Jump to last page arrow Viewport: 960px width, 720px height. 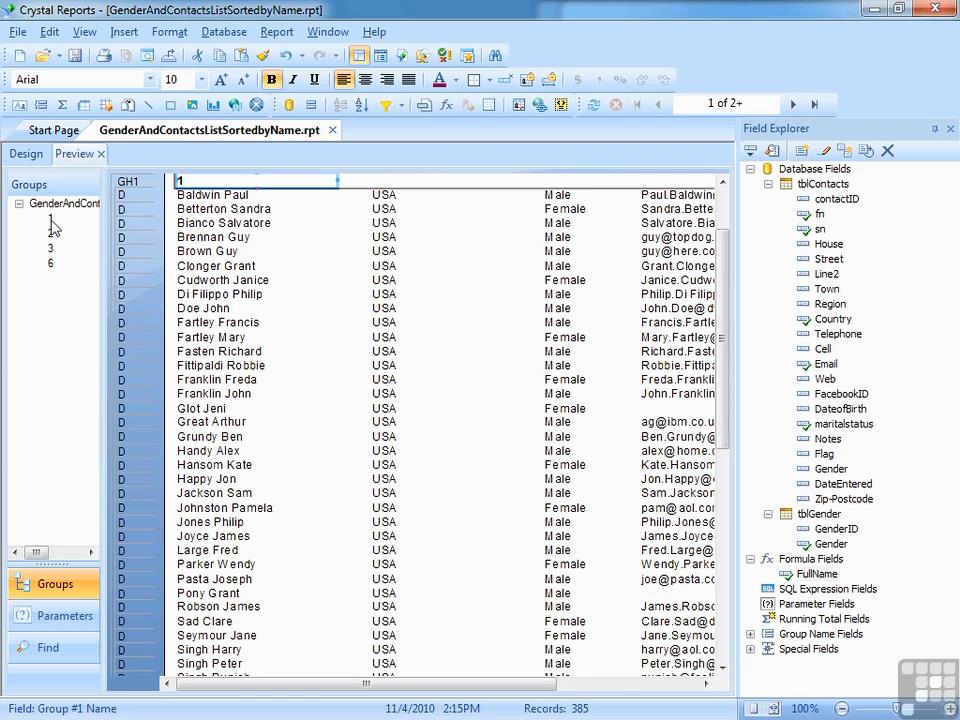point(814,105)
